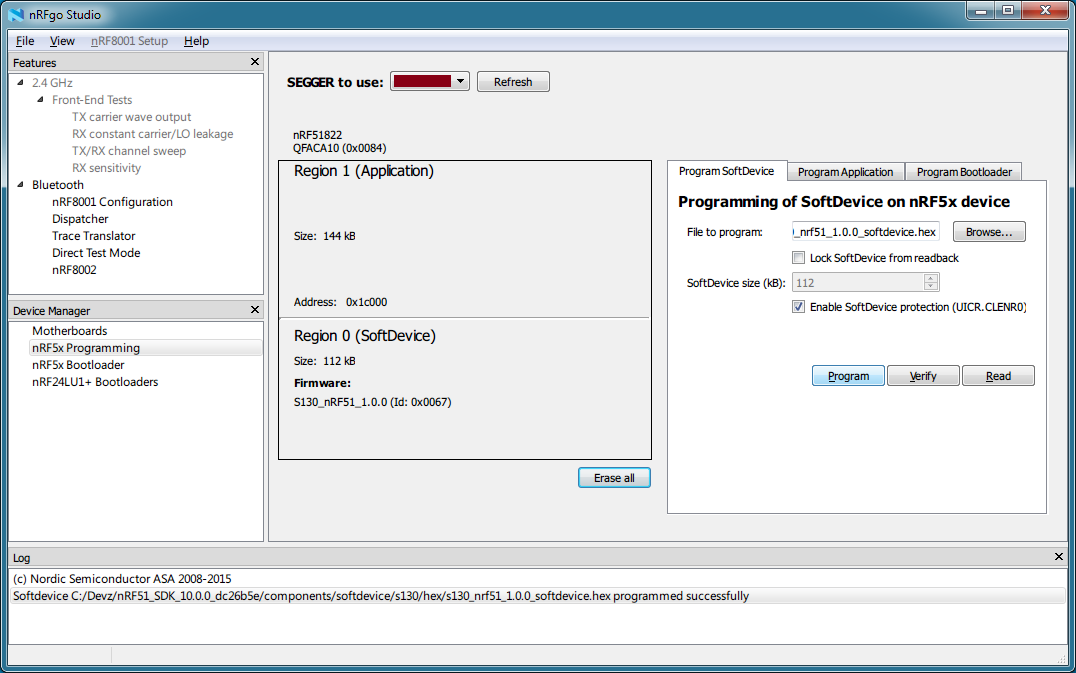Select nRF5x Bootloader entry
This screenshot has height=673, width=1076.
[x=78, y=365]
